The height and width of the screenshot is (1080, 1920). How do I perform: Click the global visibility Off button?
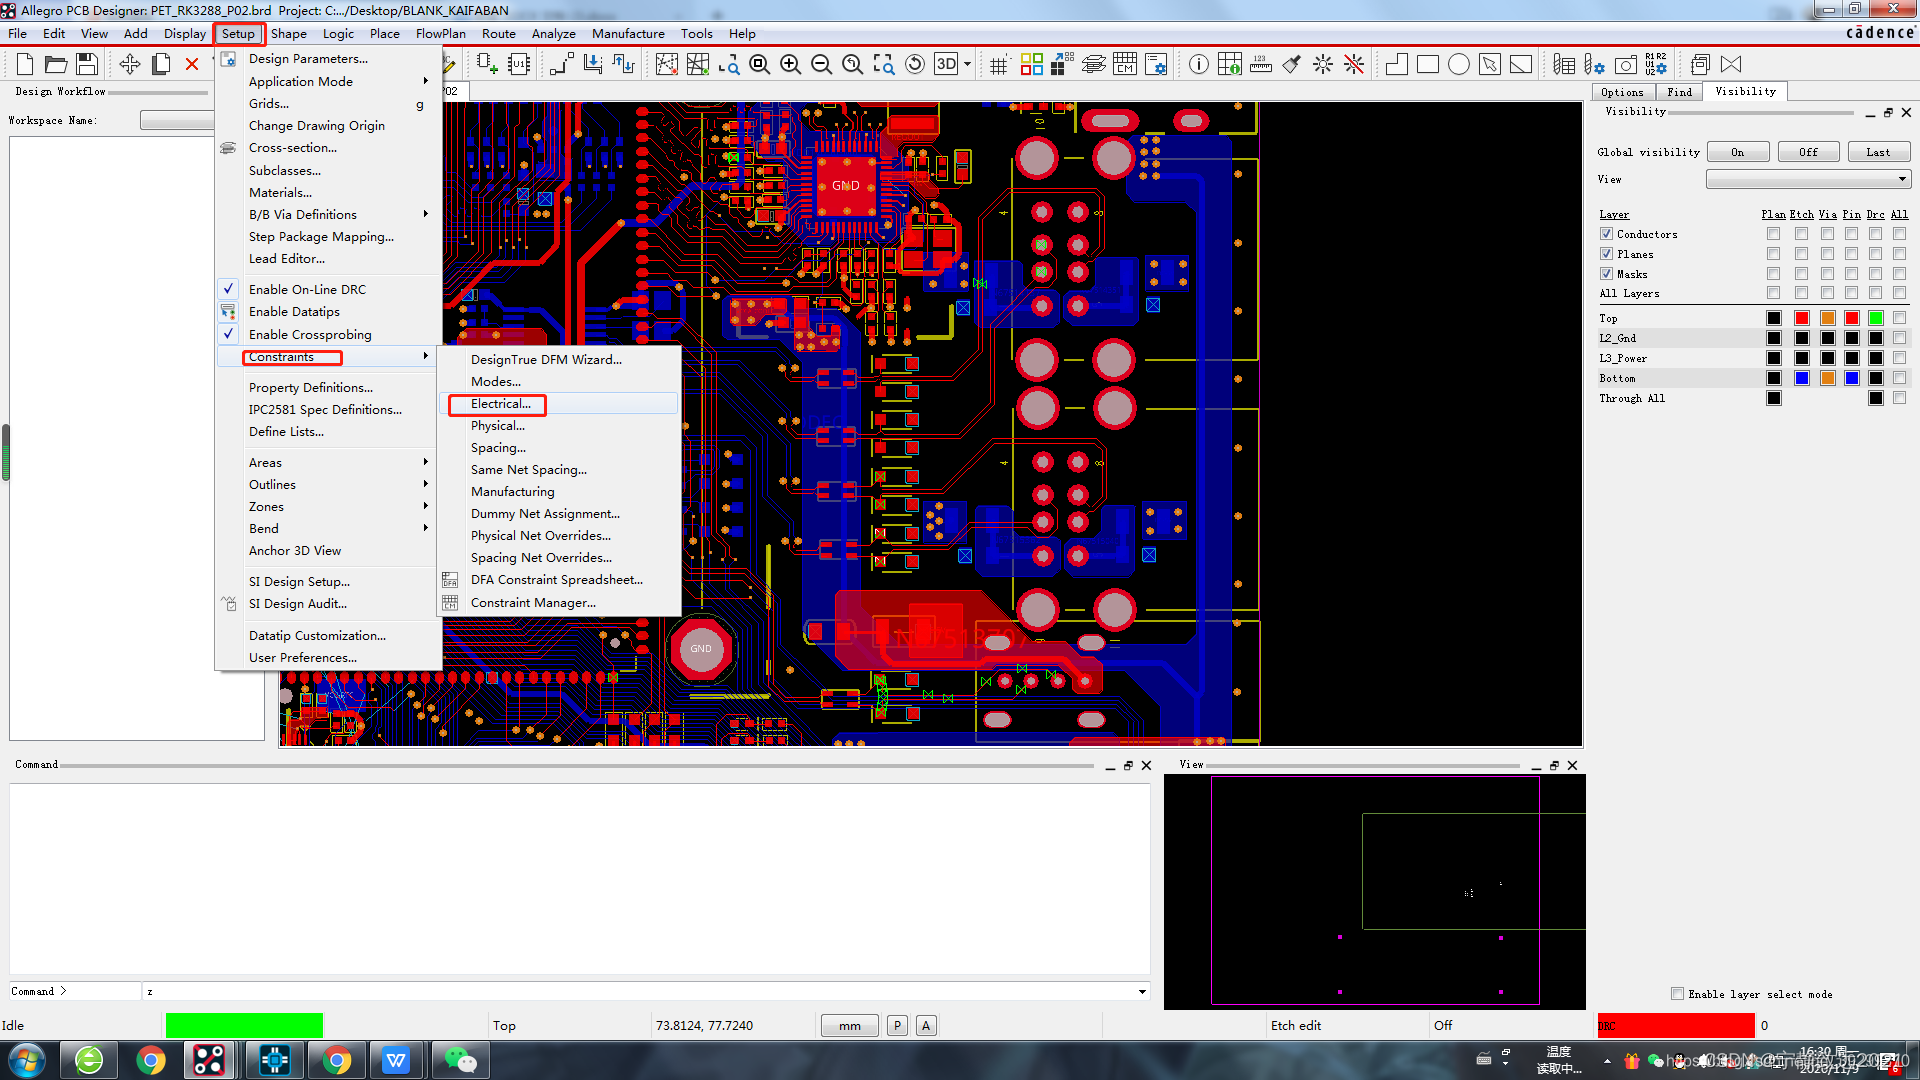pos(1808,152)
